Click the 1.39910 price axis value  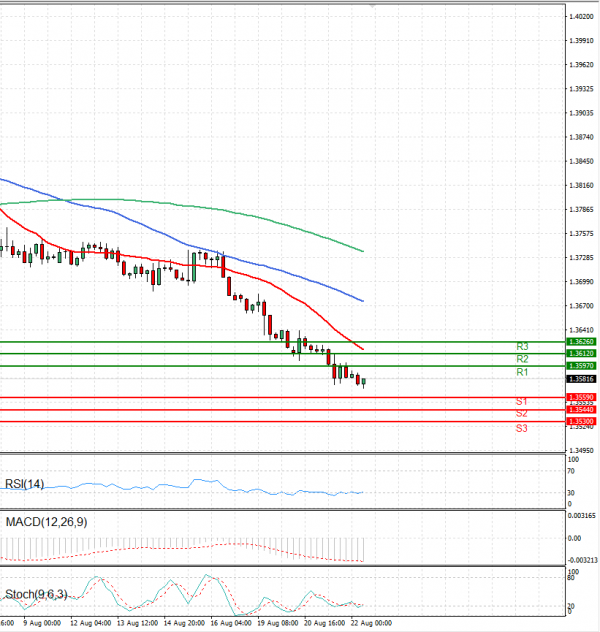coord(581,41)
